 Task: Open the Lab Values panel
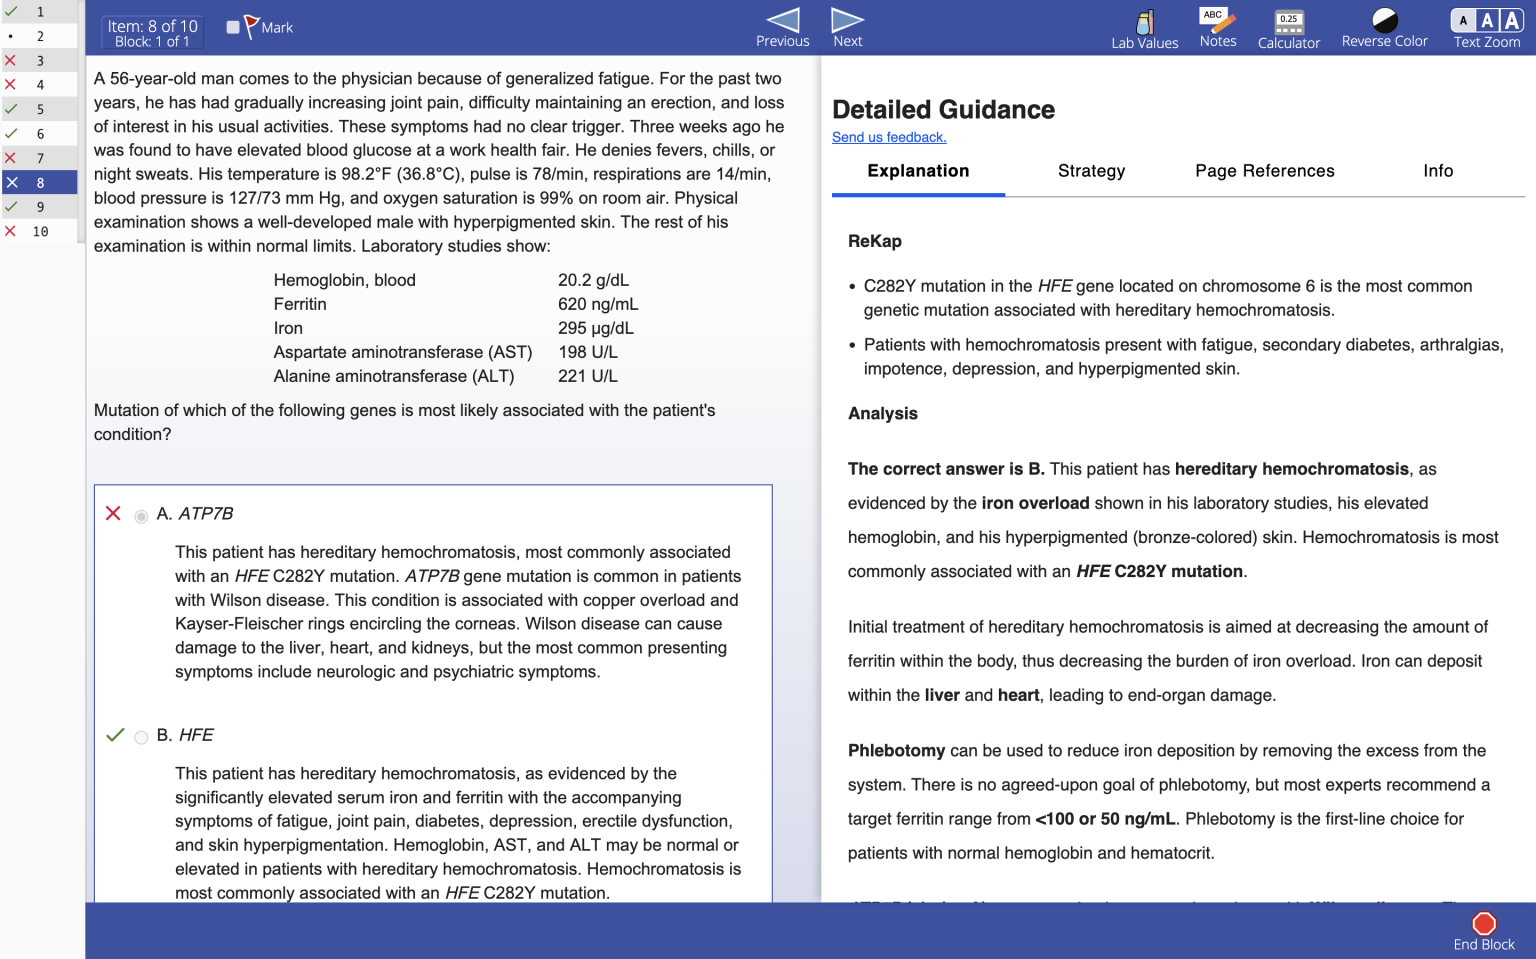tap(1143, 27)
